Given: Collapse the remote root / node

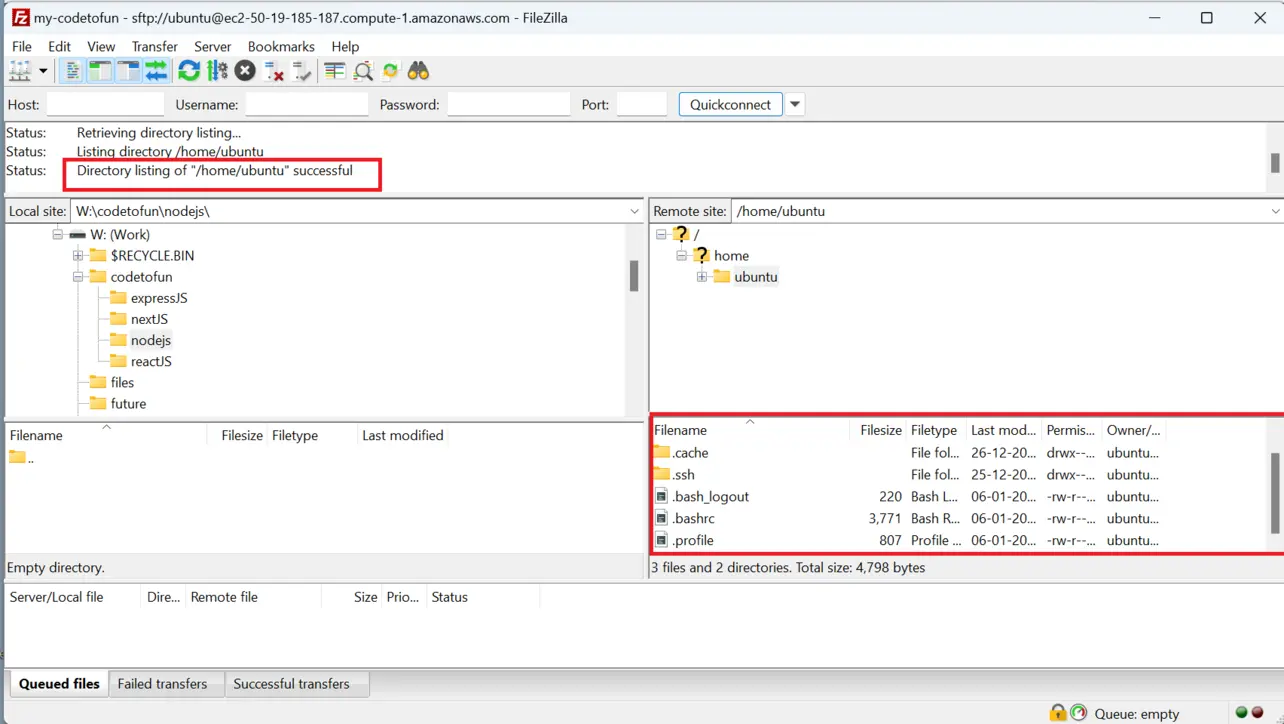Looking at the screenshot, I should coord(661,234).
